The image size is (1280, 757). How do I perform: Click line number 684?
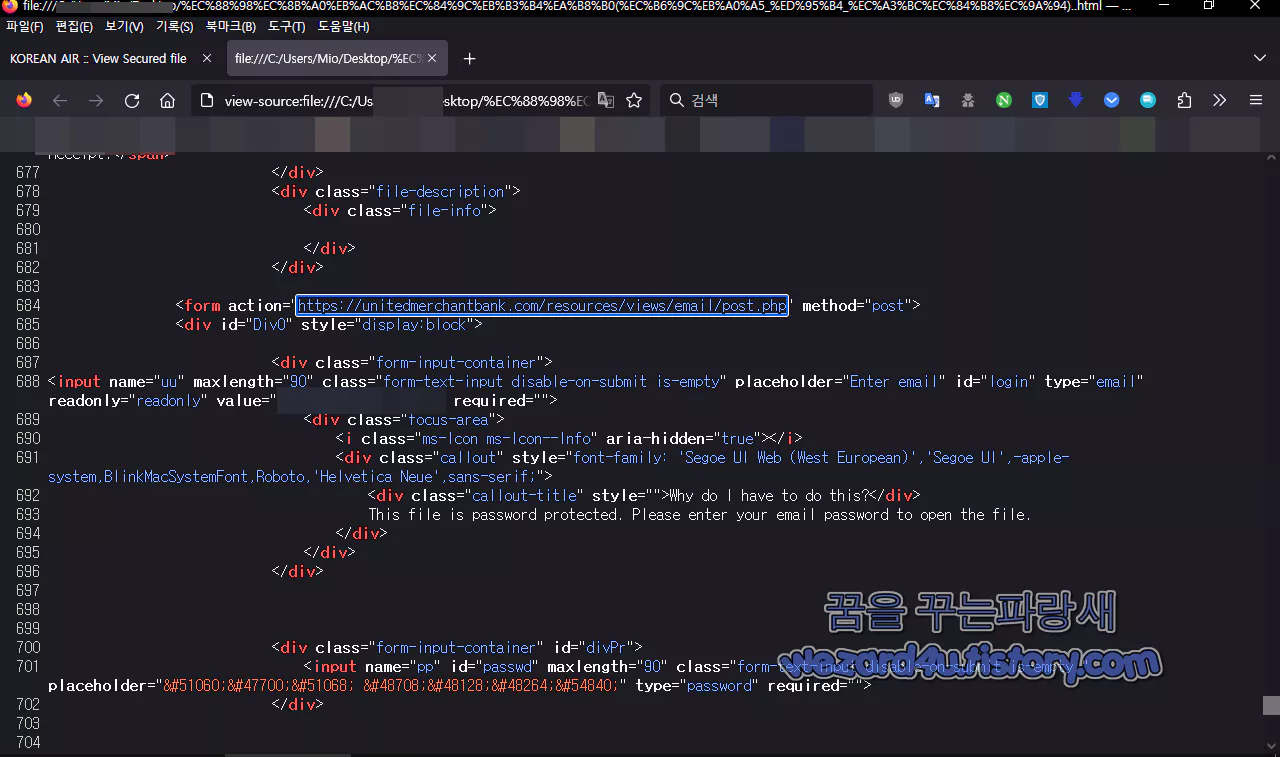click(28, 305)
